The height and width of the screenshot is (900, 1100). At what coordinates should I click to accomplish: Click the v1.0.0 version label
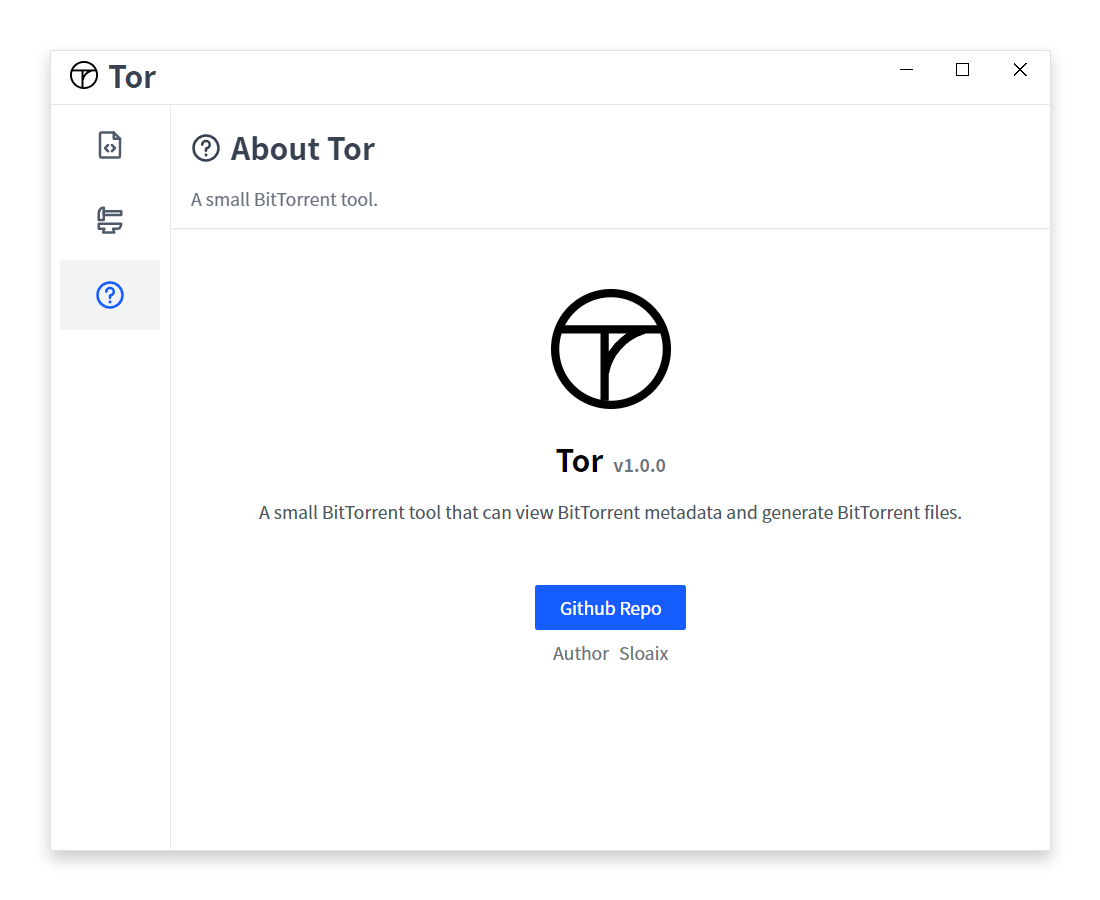(x=639, y=466)
